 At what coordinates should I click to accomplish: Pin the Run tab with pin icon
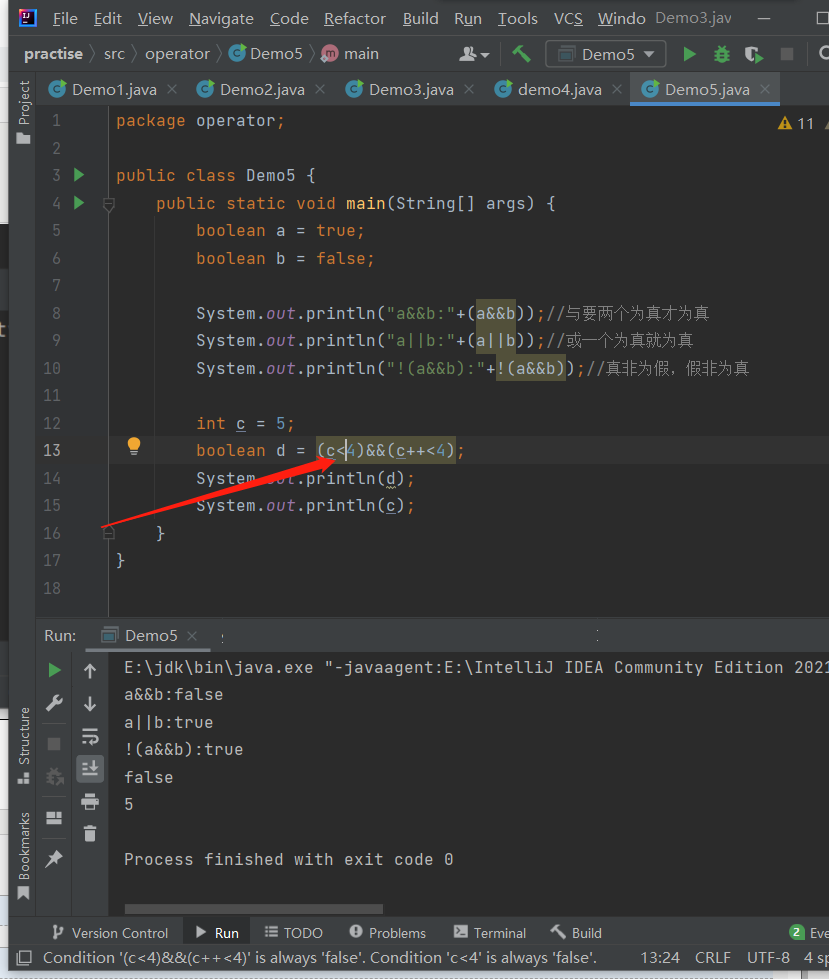point(54,858)
